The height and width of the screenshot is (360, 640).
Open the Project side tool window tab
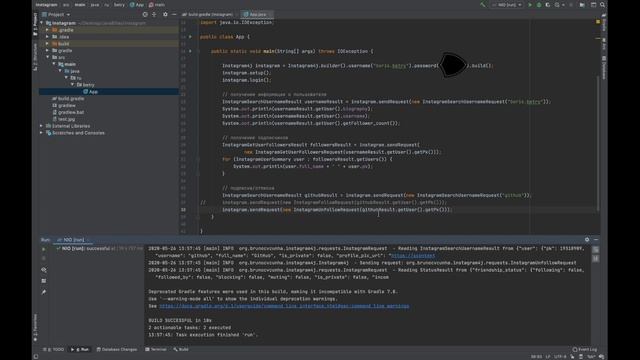35,24
